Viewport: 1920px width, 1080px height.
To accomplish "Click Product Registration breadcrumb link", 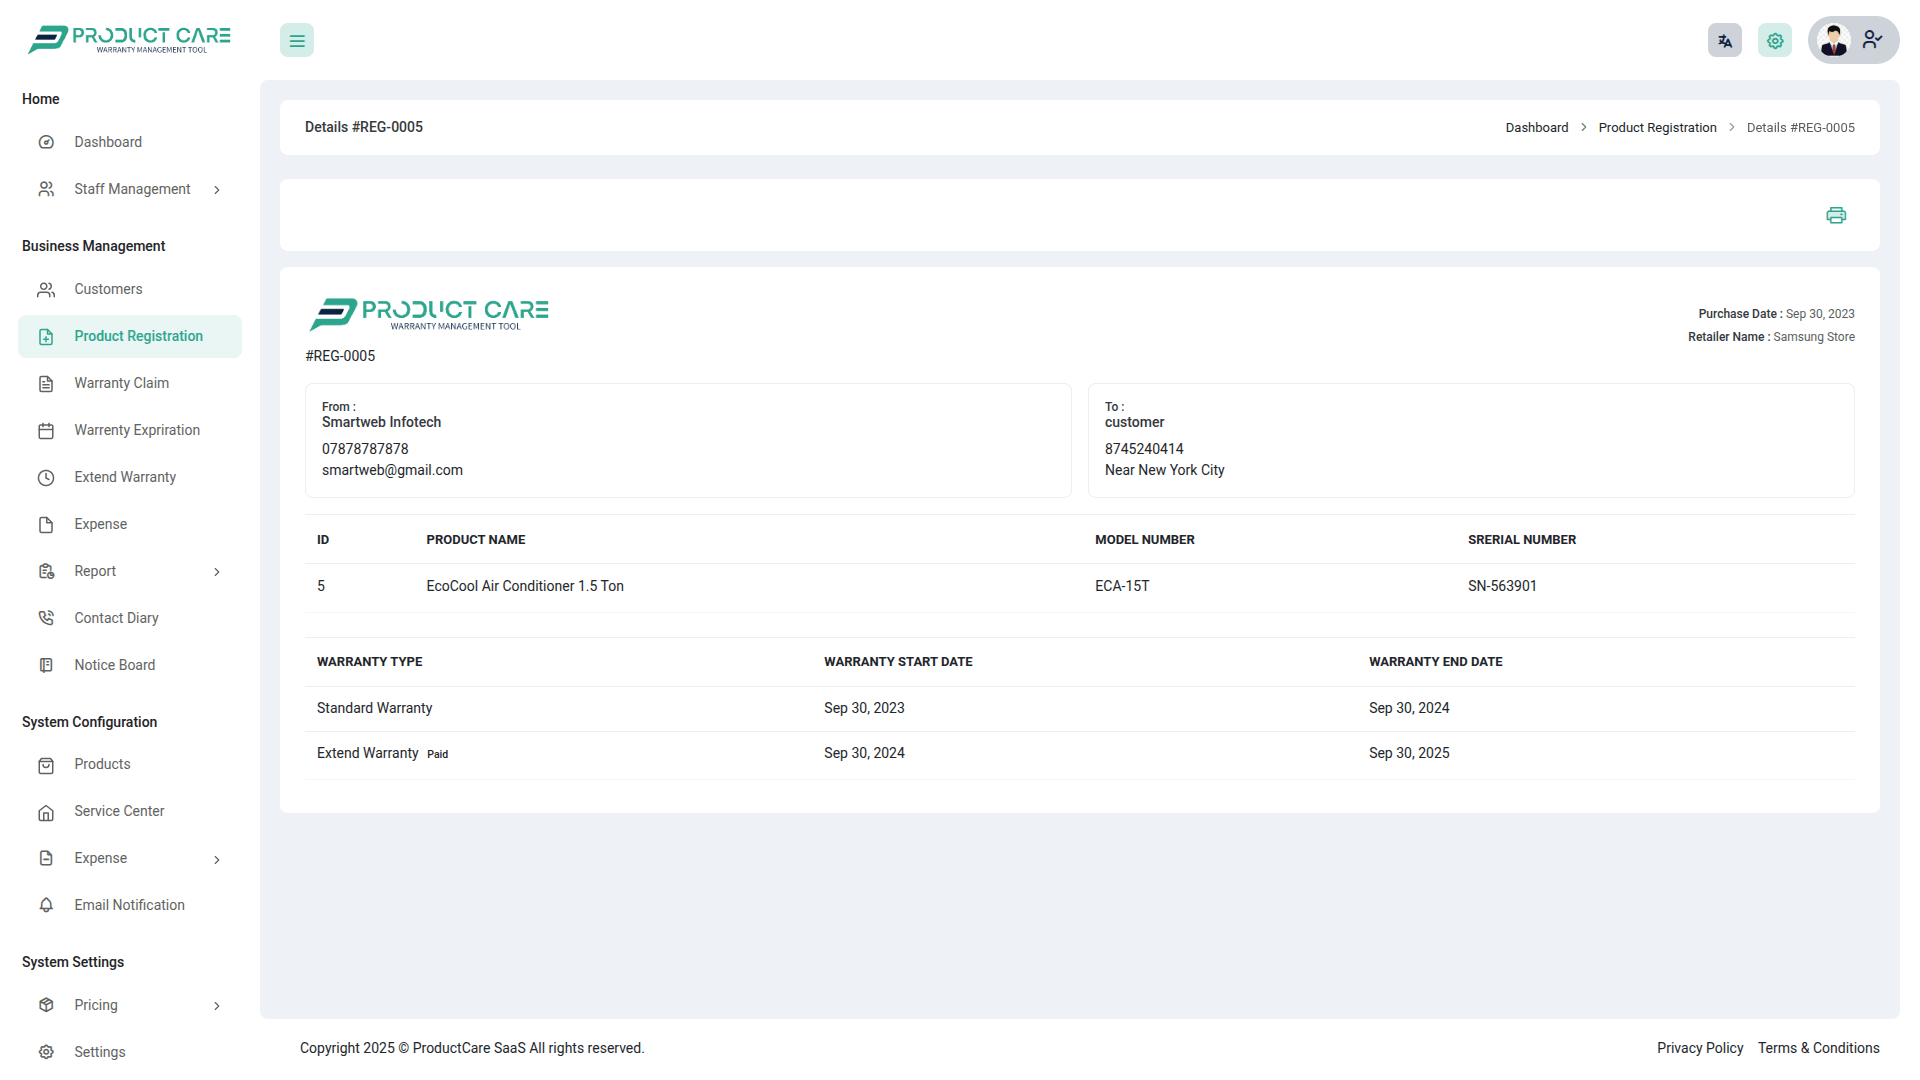I will [1657, 128].
